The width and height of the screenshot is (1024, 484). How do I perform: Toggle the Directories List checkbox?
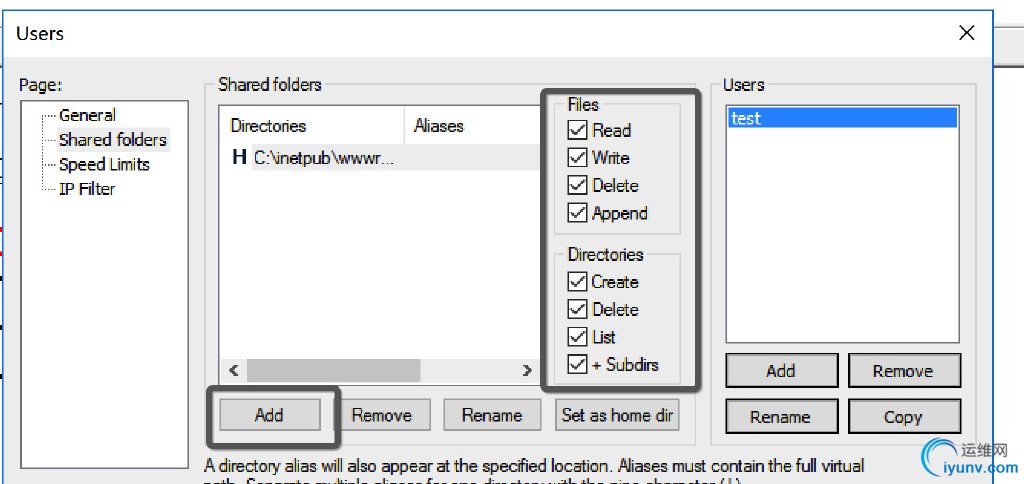(577, 337)
